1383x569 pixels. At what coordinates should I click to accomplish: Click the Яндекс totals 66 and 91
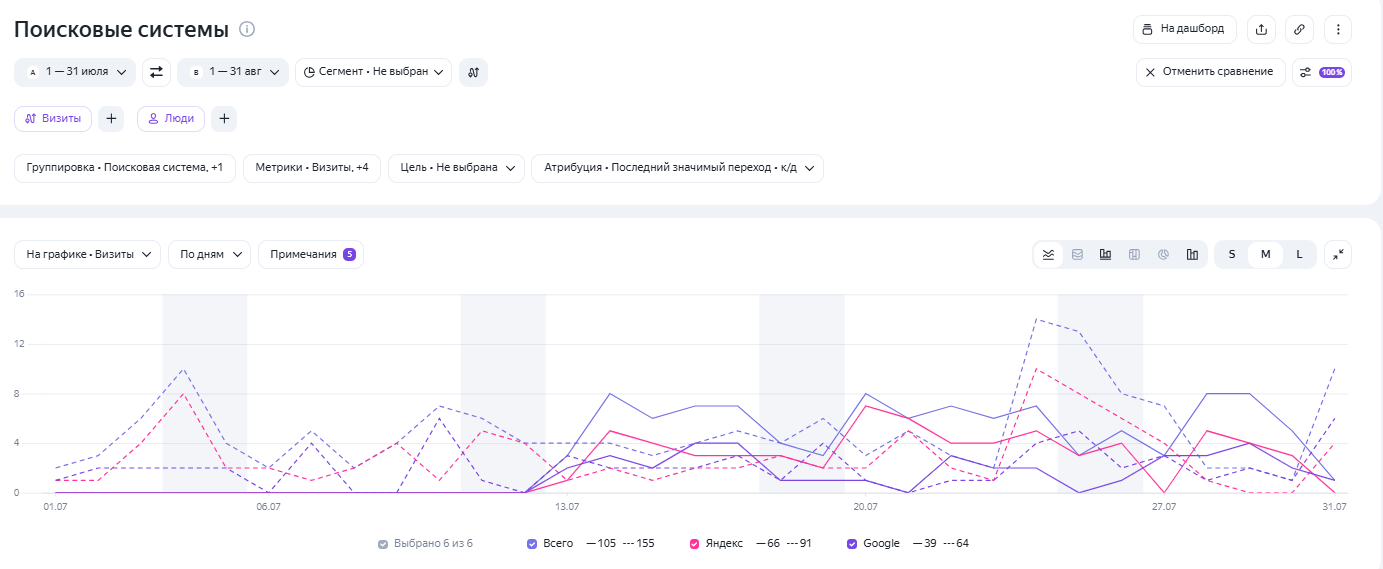[784, 544]
